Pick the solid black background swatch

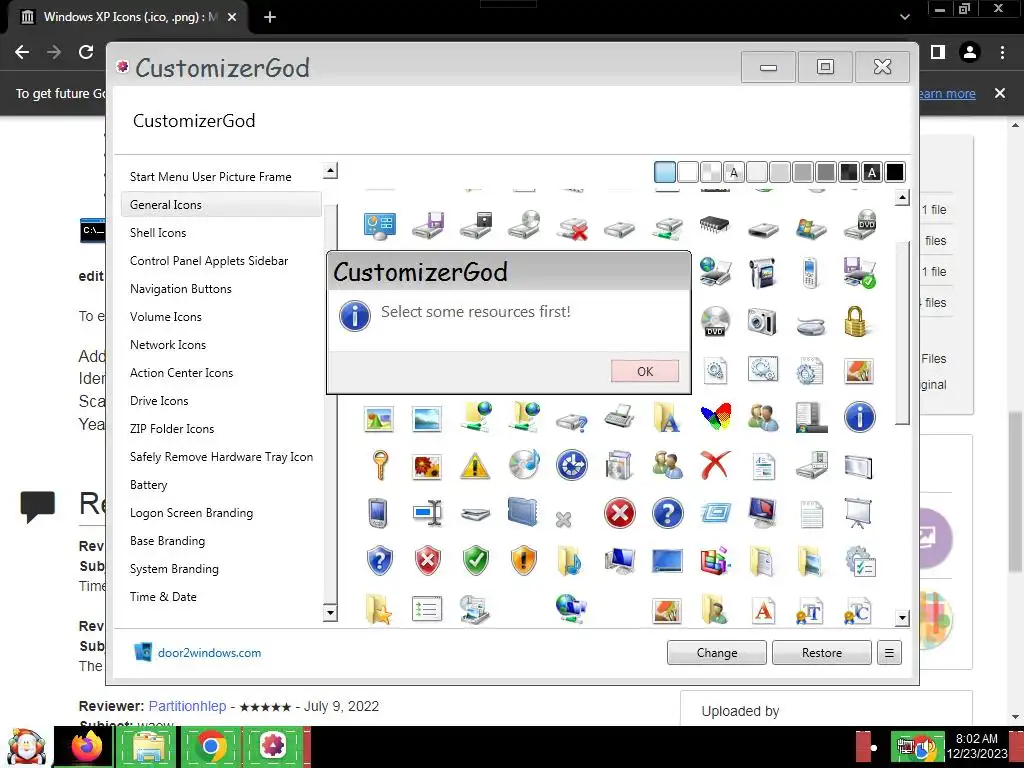895,172
